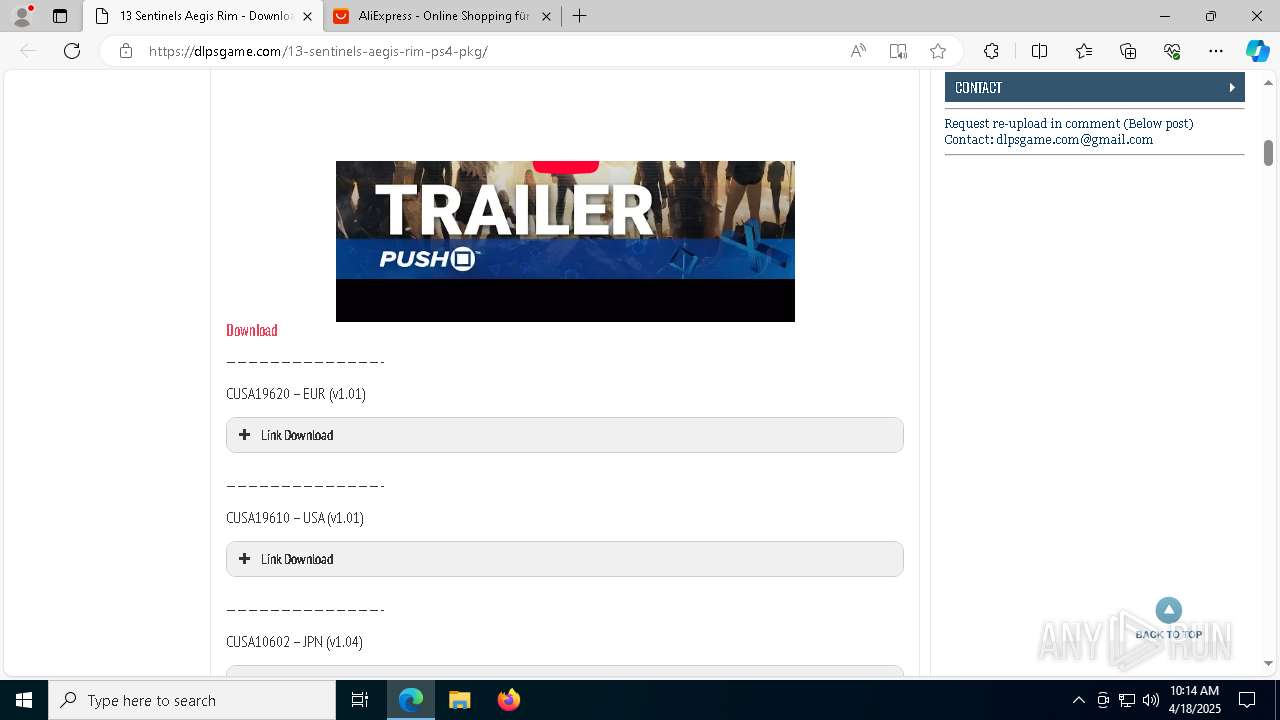1280x720 pixels.
Task: Select CUSA19620 – EUR (v1.01) text
Action: 296,394
